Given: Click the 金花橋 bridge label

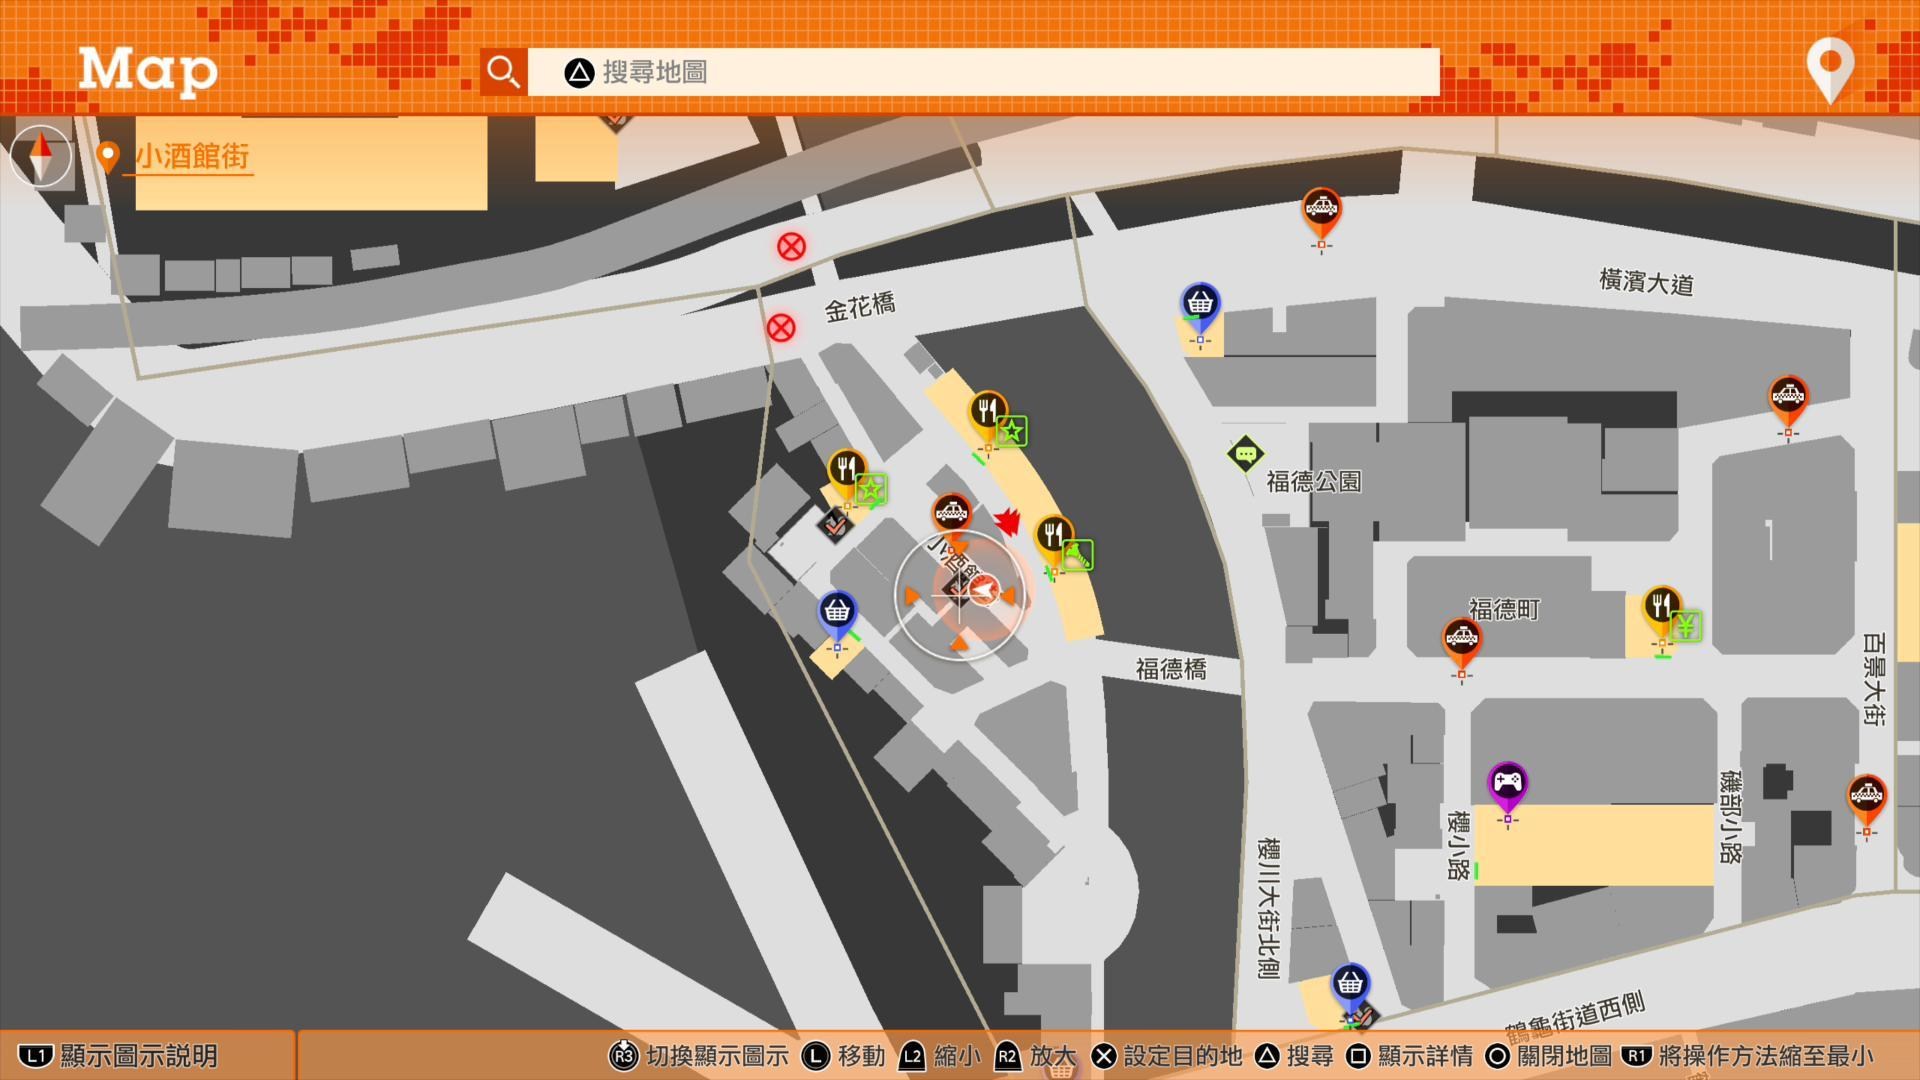Looking at the screenshot, I should (860, 306).
